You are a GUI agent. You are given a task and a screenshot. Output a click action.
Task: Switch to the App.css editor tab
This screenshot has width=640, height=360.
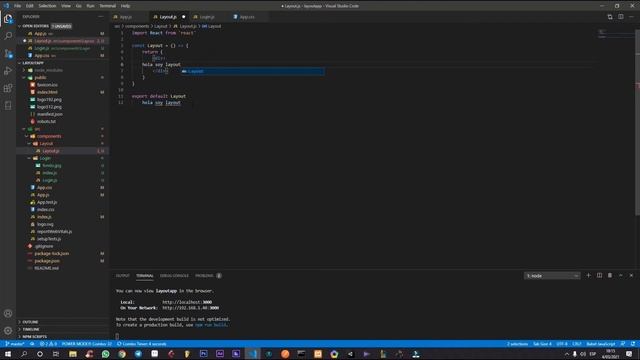[x=247, y=17]
